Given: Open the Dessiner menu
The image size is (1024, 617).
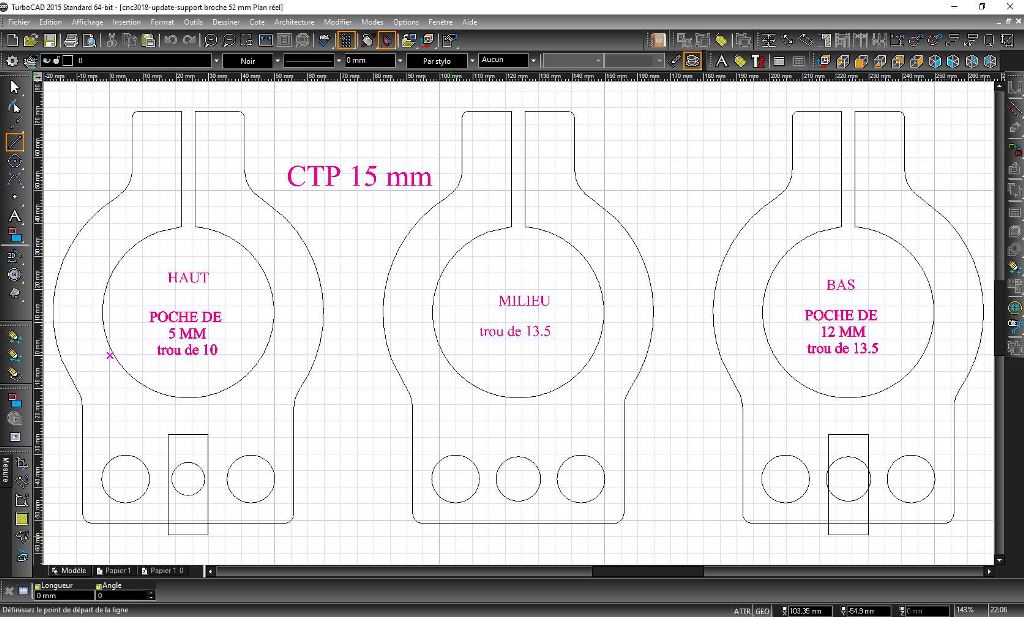Looking at the screenshot, I should click(x=226, y=21).
